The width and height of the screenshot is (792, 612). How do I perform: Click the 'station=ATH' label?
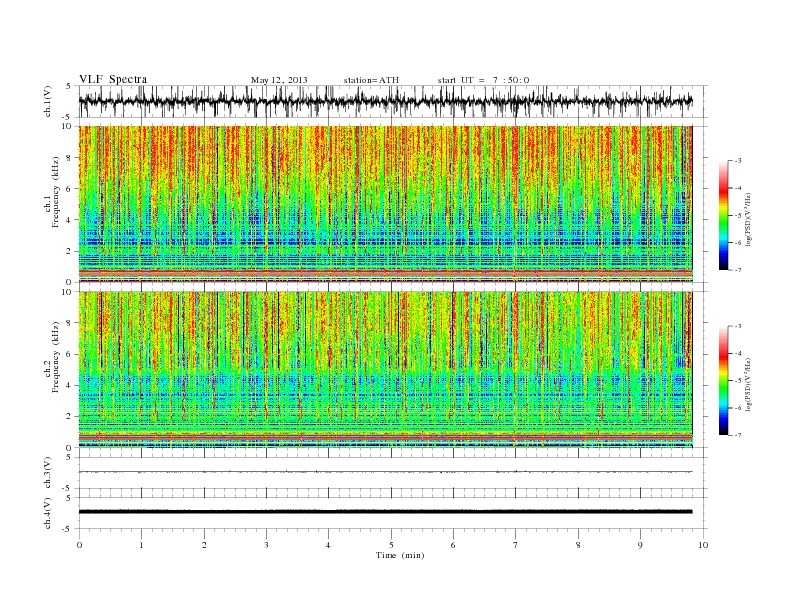tap(371, 80)
